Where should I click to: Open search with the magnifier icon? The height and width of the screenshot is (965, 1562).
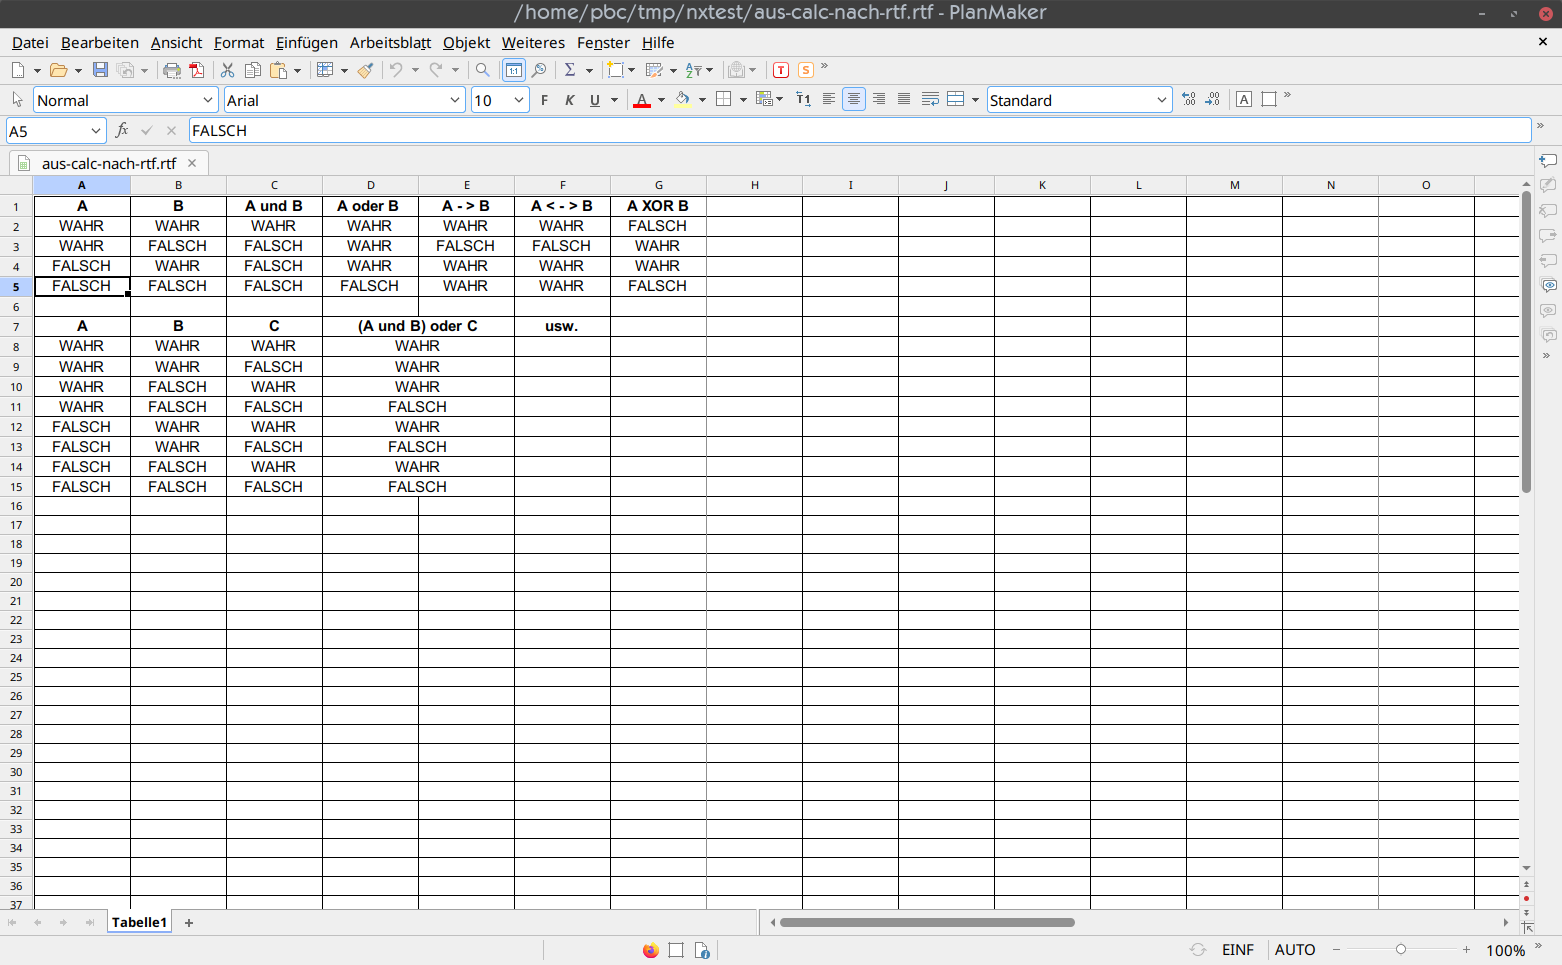[483, 70]
